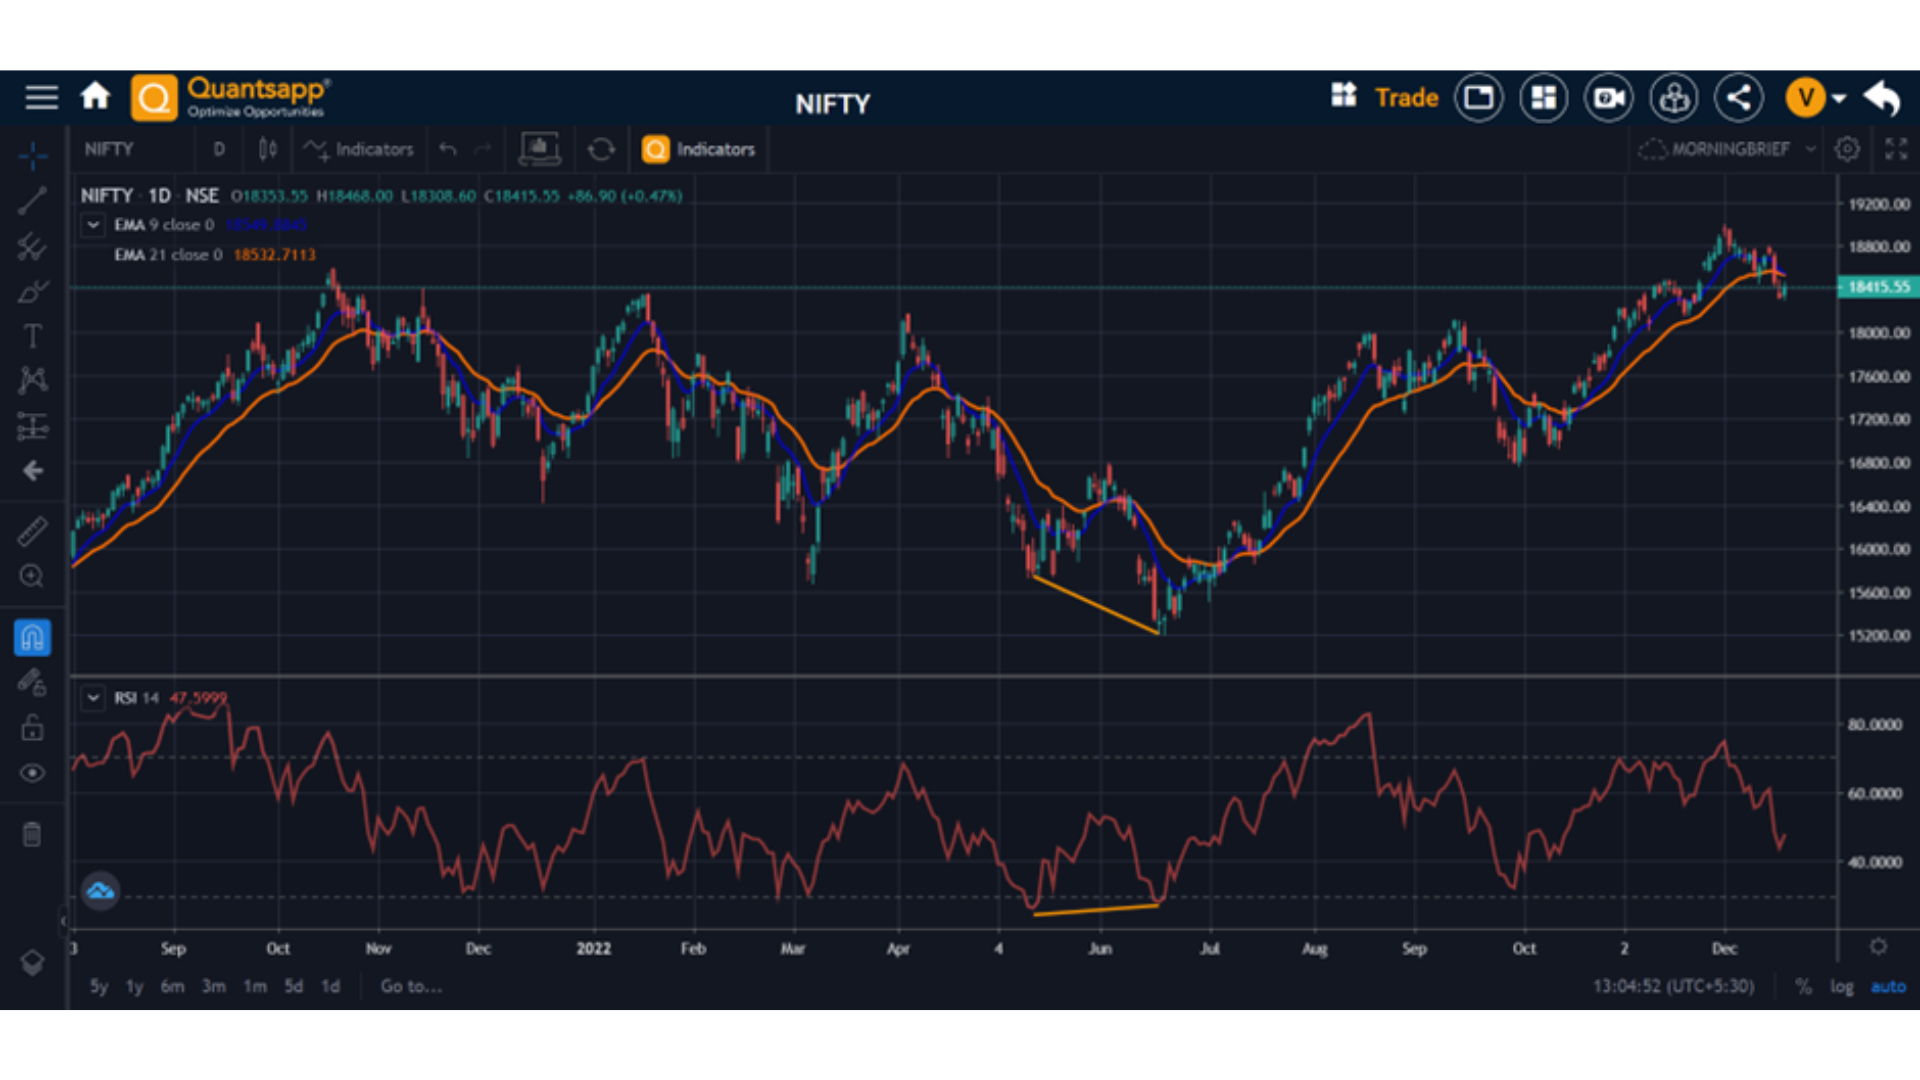The height and width of the screenshot is (1080, 1920).
Task: Open the hamburger main menu
Action: (41, 97)
